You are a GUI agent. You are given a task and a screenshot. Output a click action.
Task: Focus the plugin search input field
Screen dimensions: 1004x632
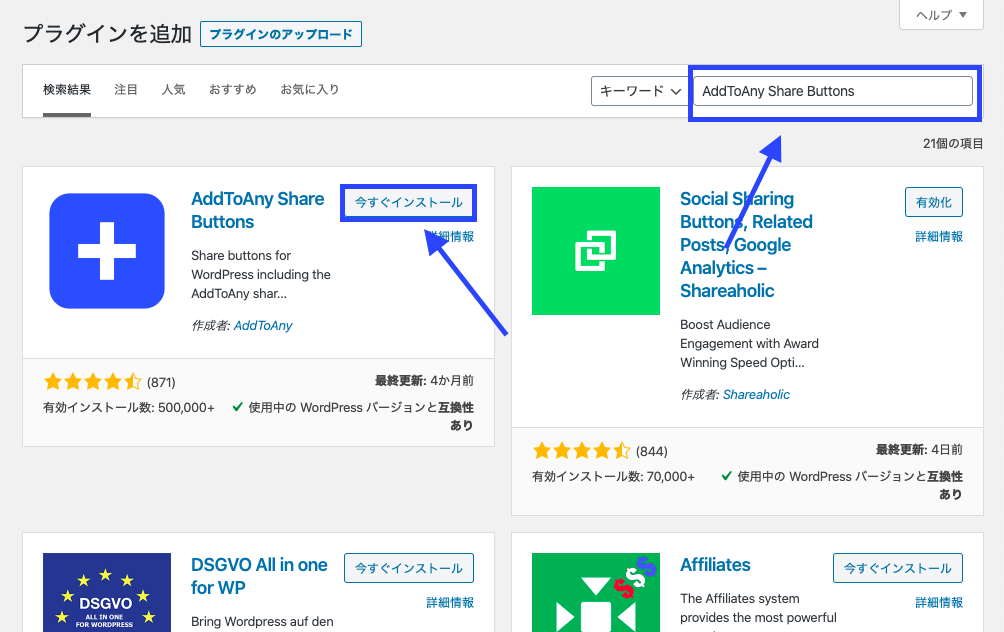833,91
